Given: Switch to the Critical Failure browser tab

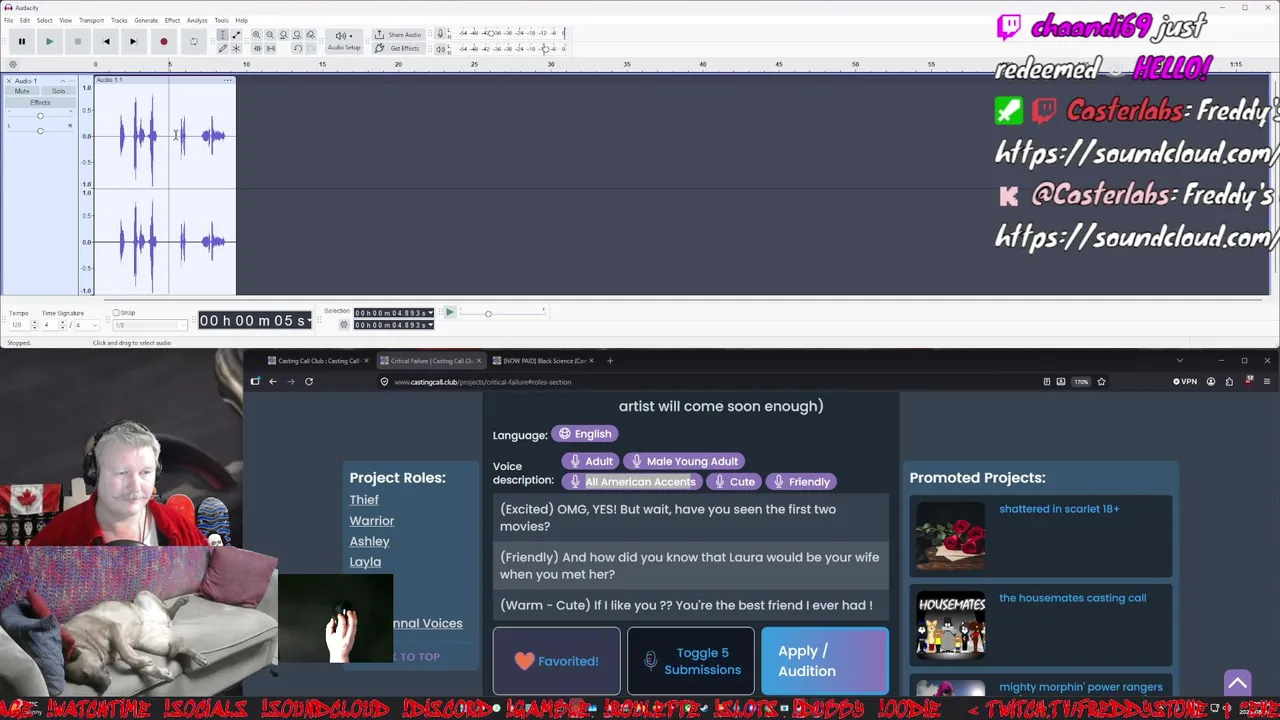Looking at the screenshot, I should pyautogui.click(x=432, y=361).
